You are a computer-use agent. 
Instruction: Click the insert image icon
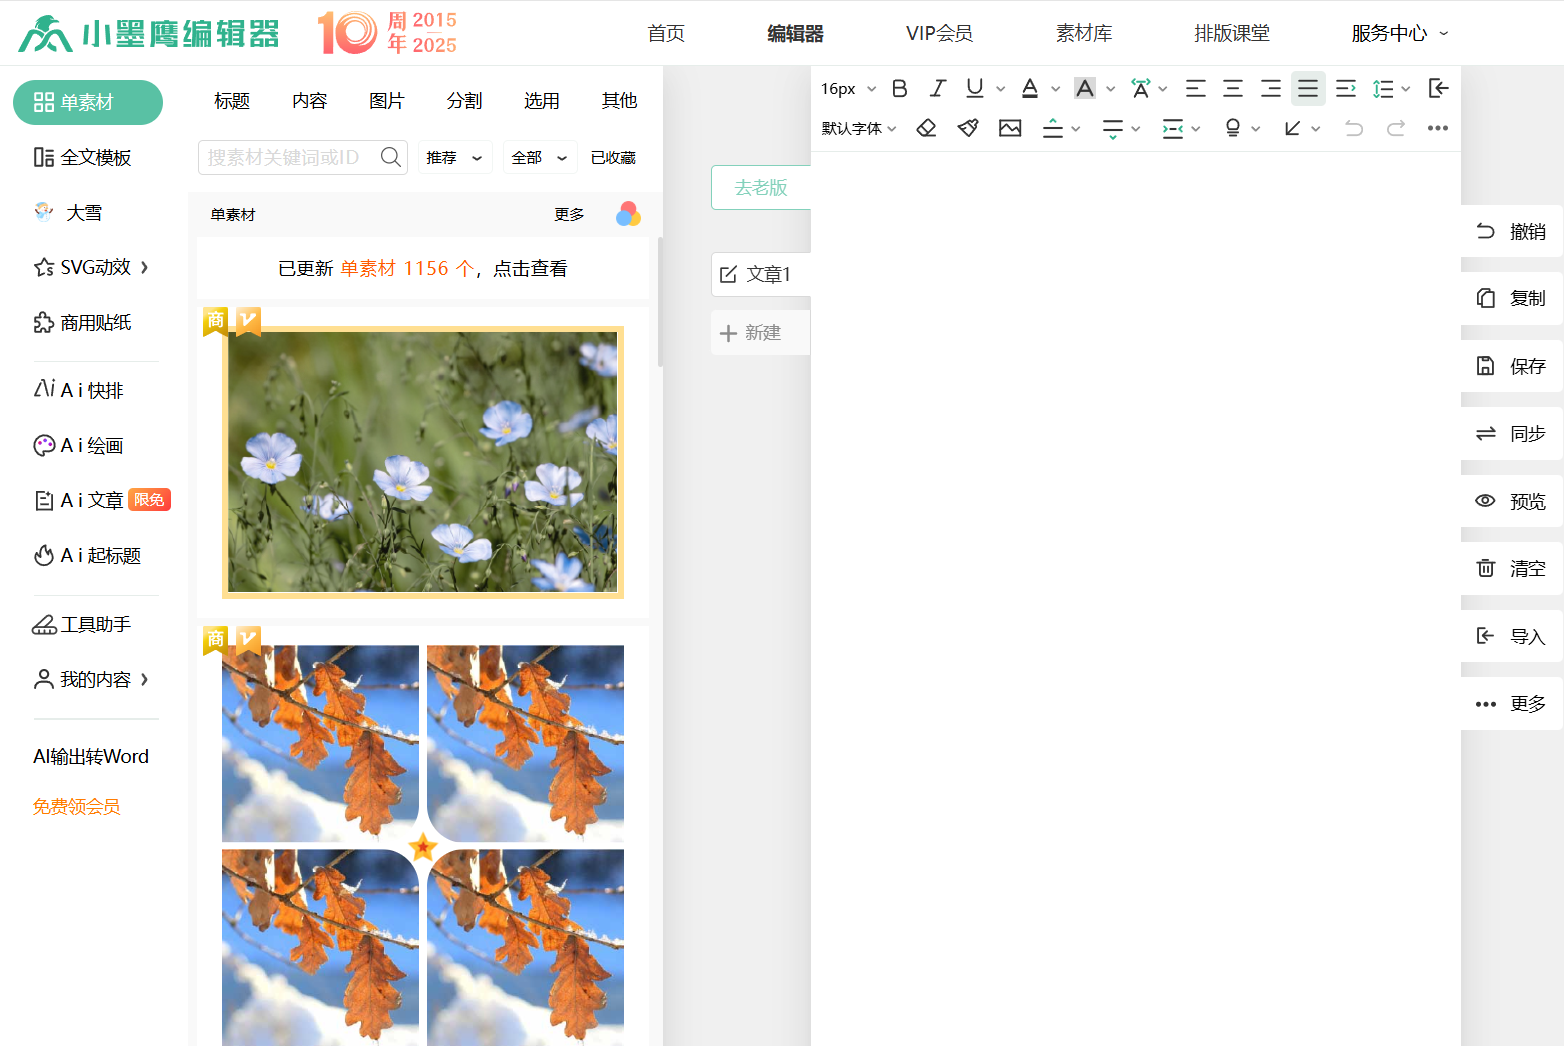tap(1010, 128)
